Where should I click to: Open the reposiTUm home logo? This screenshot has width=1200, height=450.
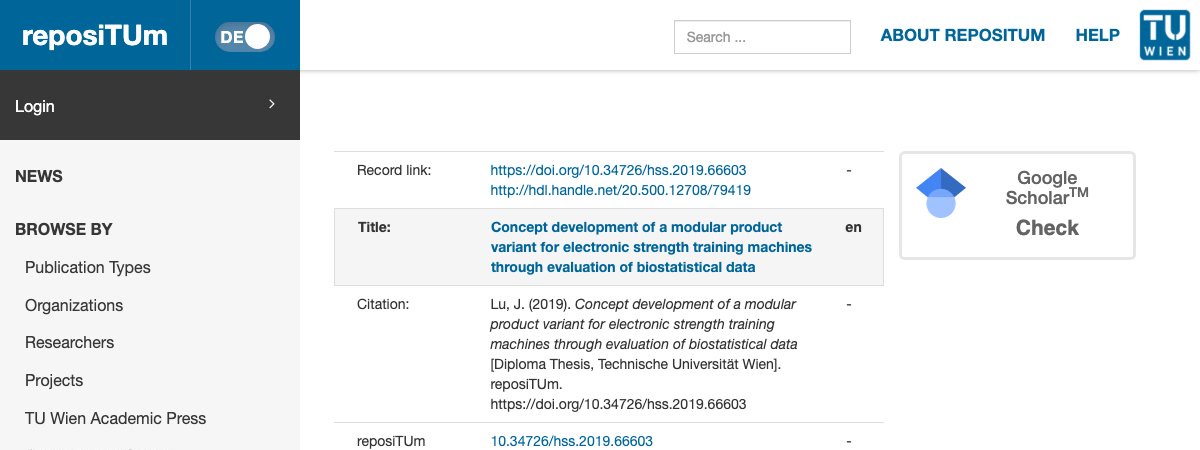[x=95, y=36]
